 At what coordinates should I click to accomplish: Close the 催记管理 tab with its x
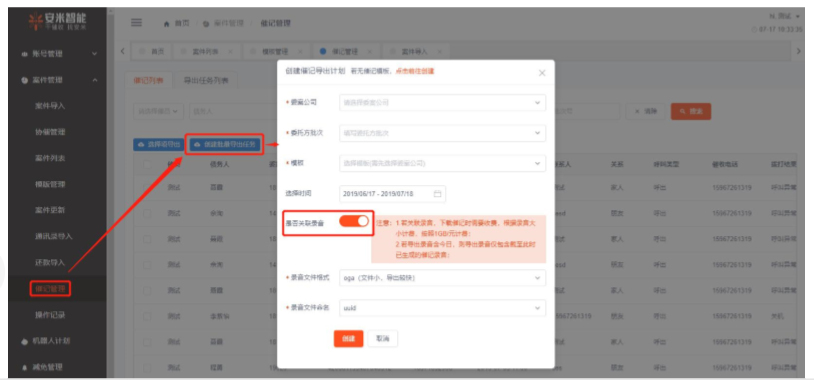[370, 52]
